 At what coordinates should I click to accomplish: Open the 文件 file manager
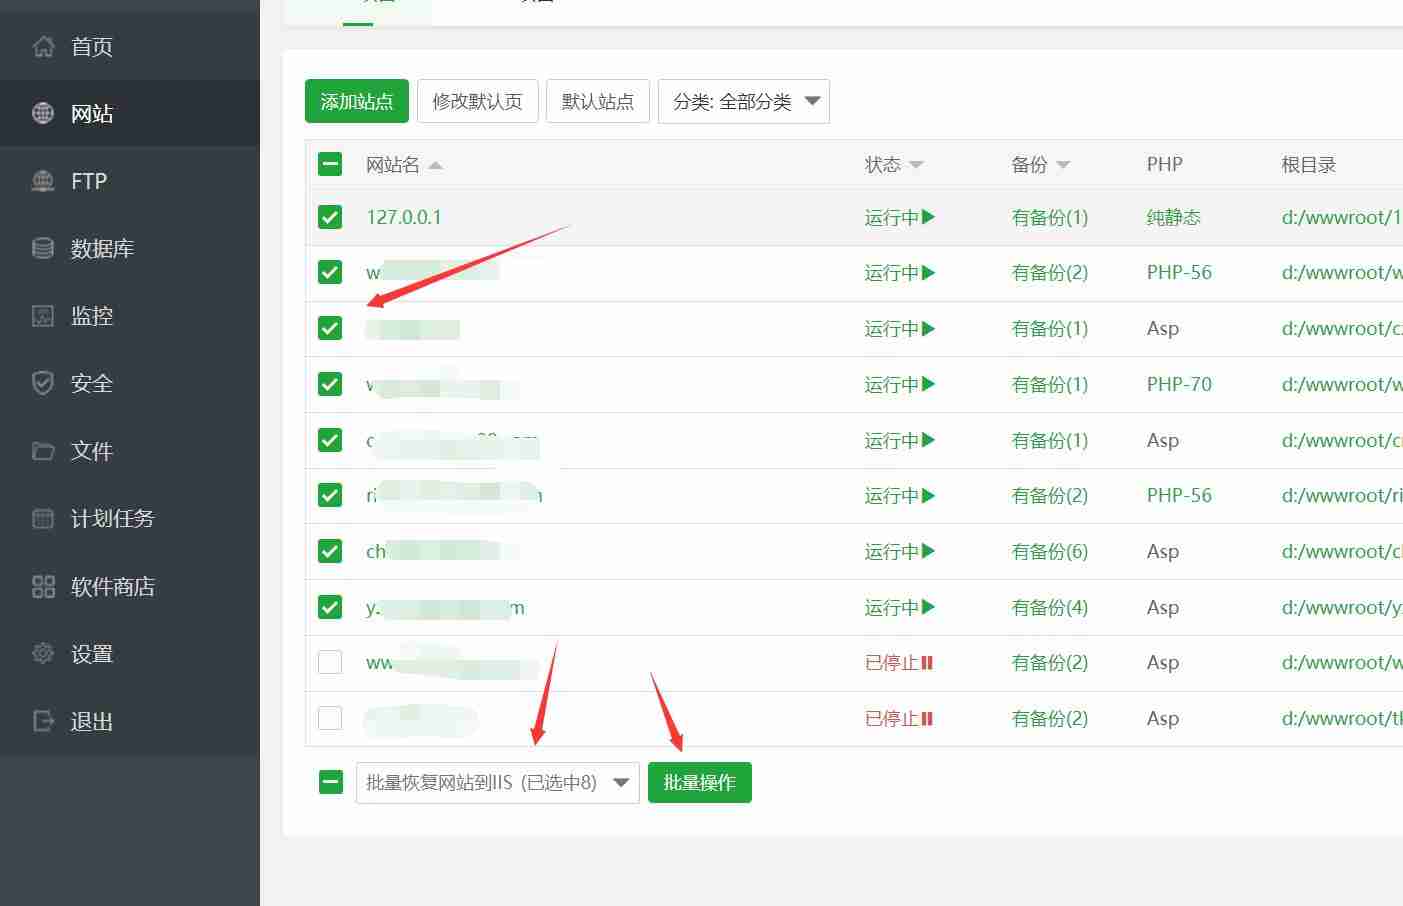click(90, 451)
